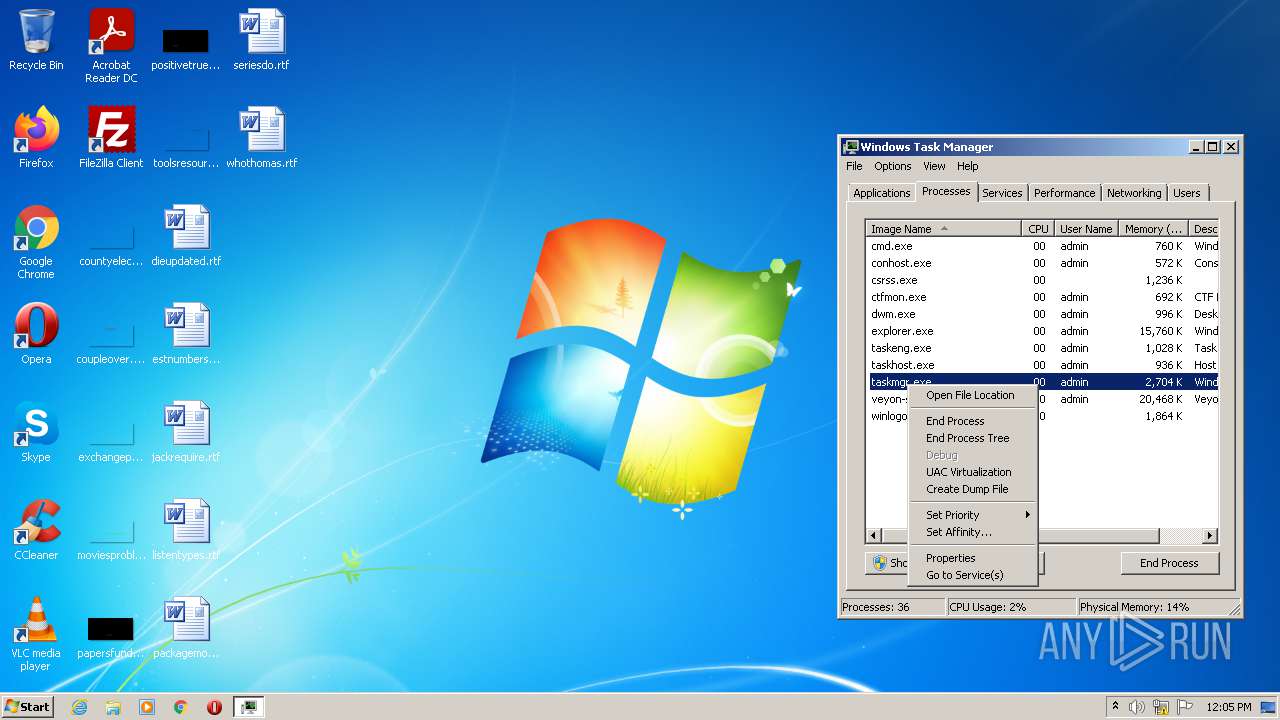Switch to the Networking tab
The image size is (1280, 720).
tap(1134, 193)
